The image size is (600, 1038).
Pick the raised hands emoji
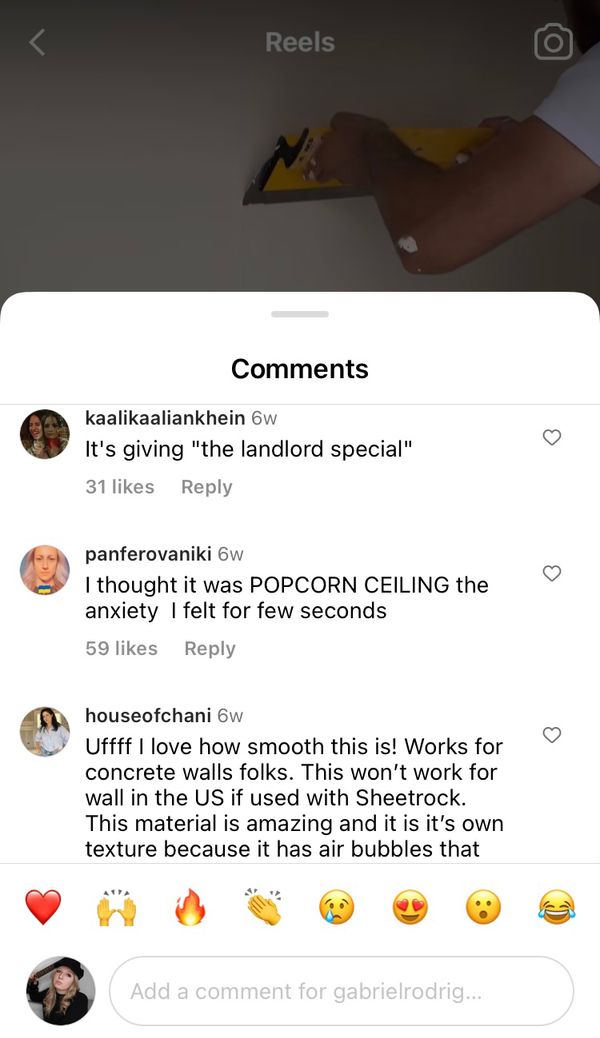pyautogui.click(x=117, y=907)
